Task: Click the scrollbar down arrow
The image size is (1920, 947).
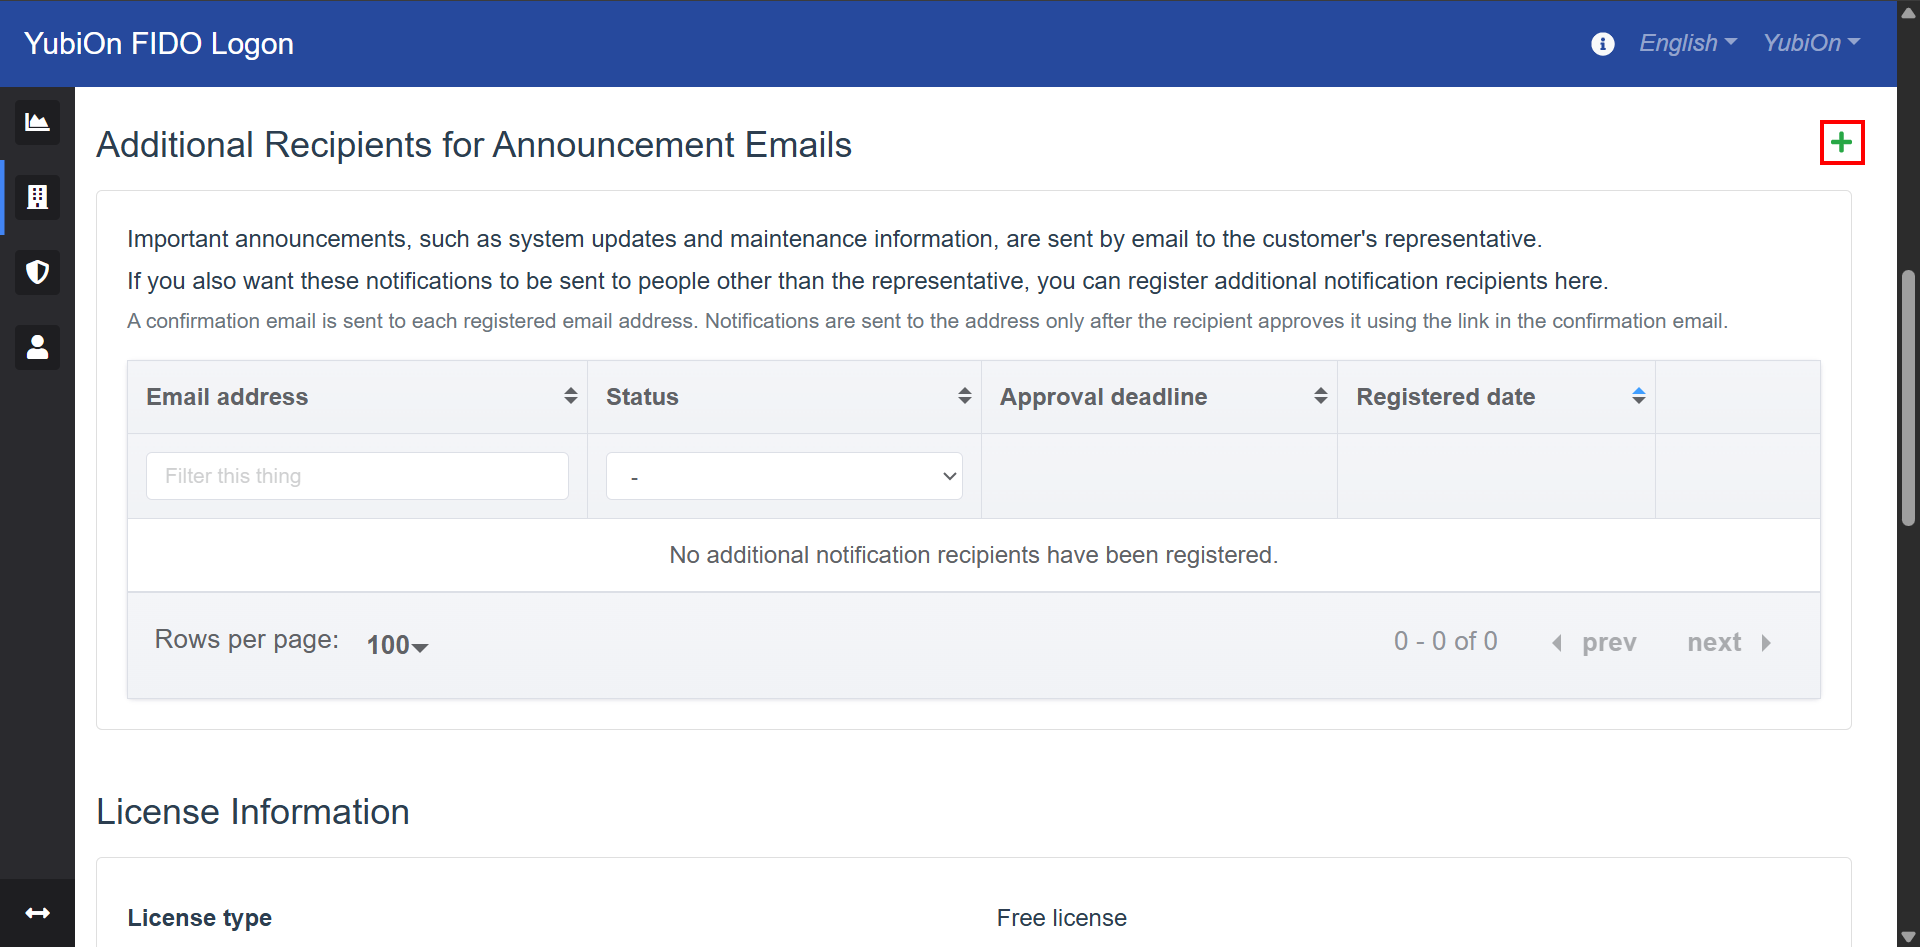Action: tap(1908, 937)
